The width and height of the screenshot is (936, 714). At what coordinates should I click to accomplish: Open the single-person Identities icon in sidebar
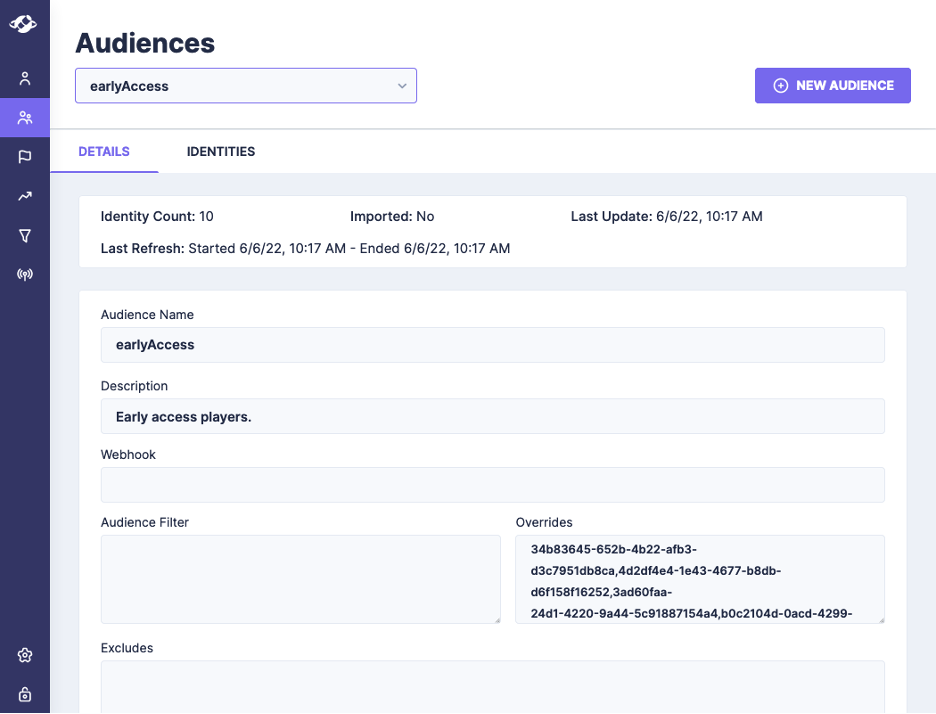click(x=25, y=79)
